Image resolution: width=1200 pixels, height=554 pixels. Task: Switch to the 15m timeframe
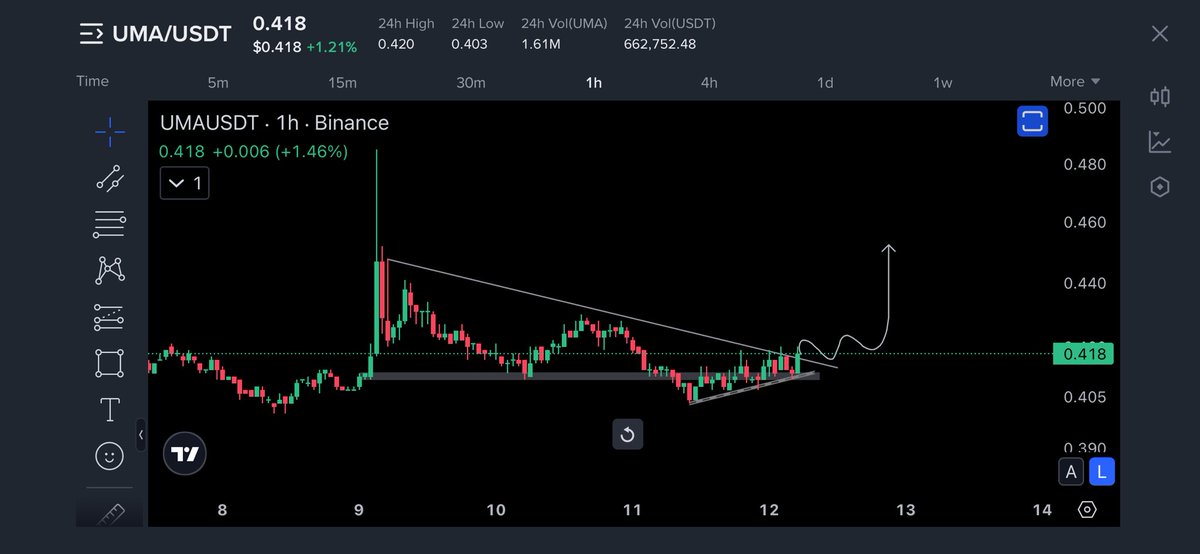tap(342, 83)
